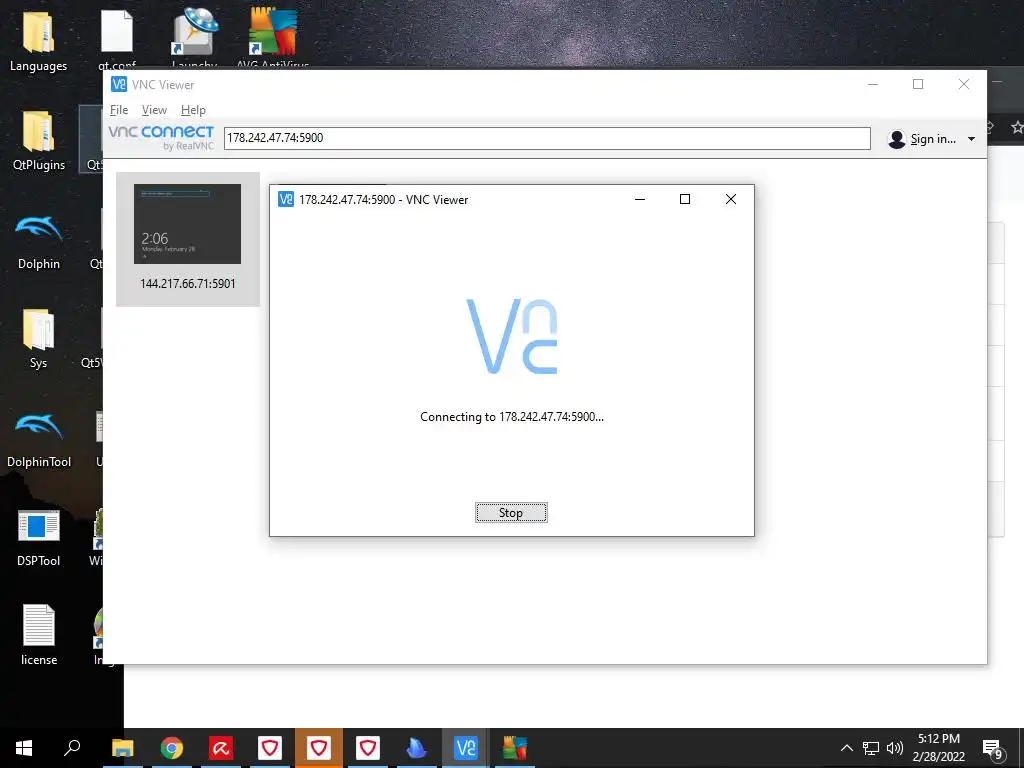Click the Sign in... button

pyautogui.click(x=923, y=138)
